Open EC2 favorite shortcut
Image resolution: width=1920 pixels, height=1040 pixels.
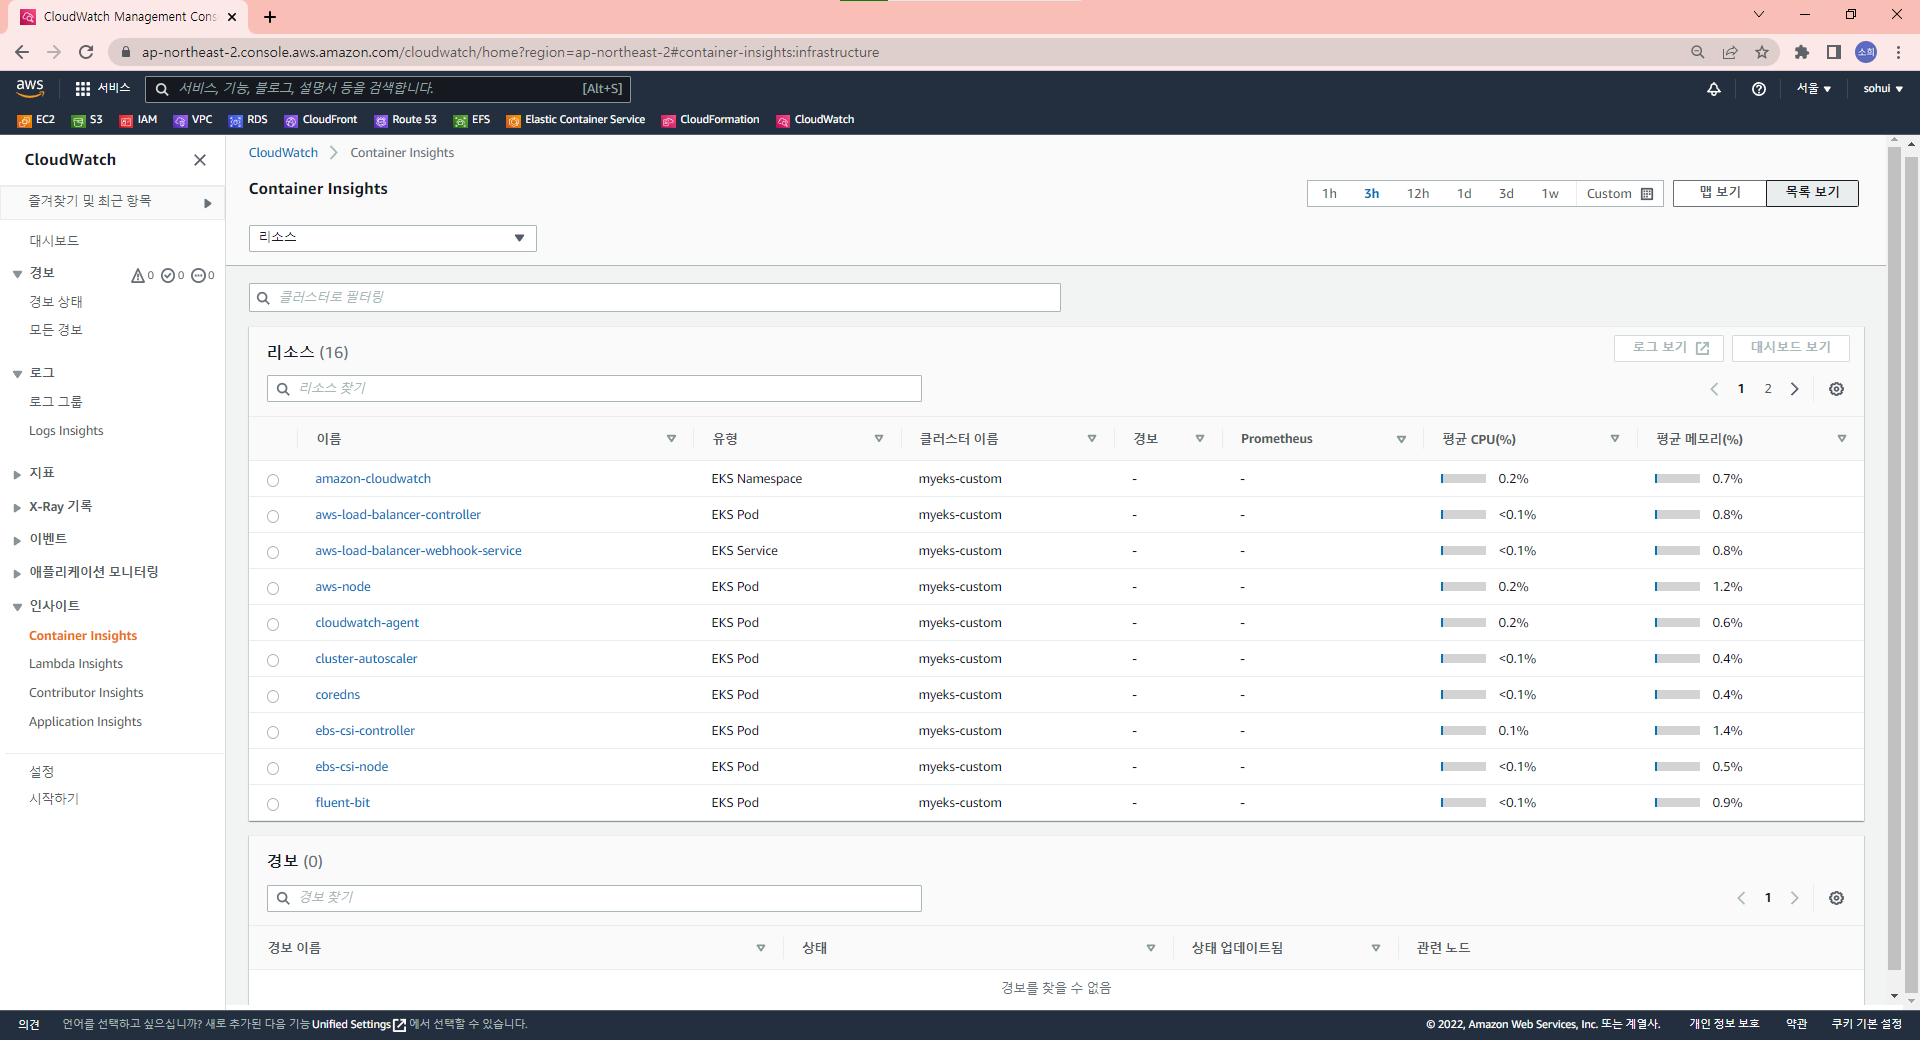point(36,120)
